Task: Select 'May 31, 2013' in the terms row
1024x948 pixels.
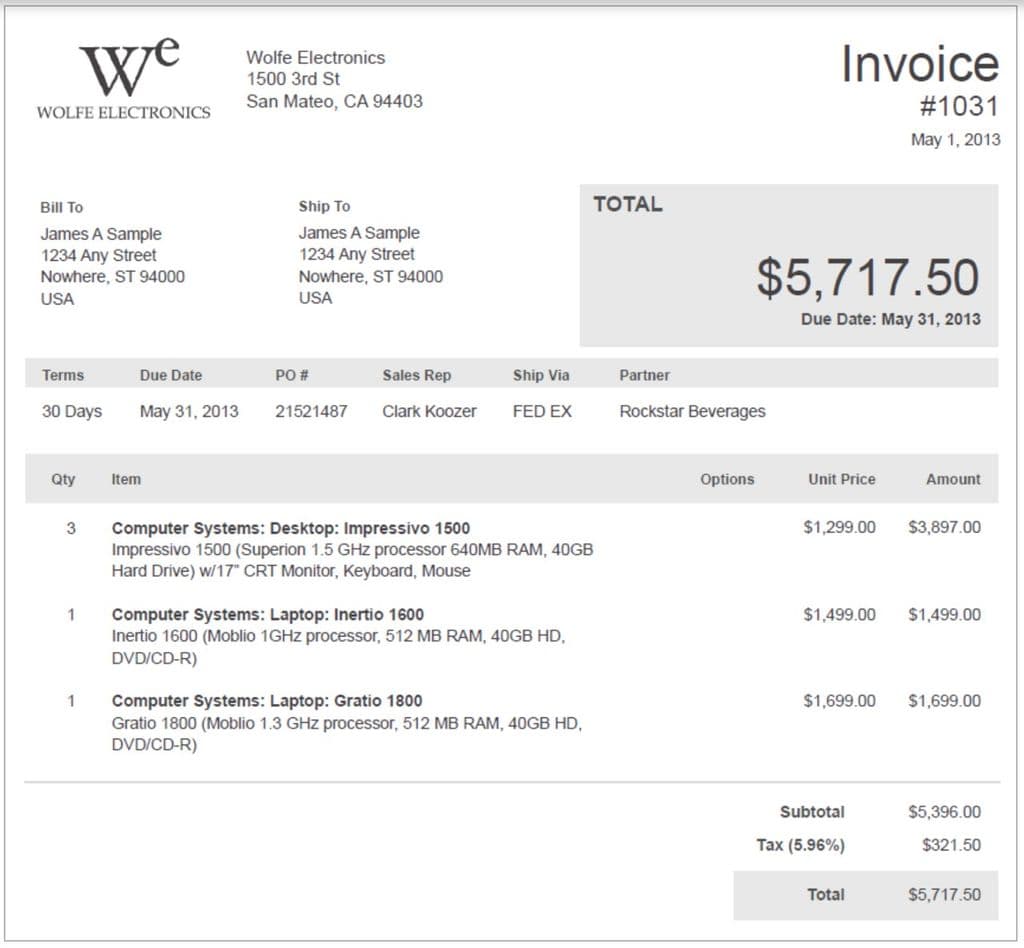Action: coord(189,411)
